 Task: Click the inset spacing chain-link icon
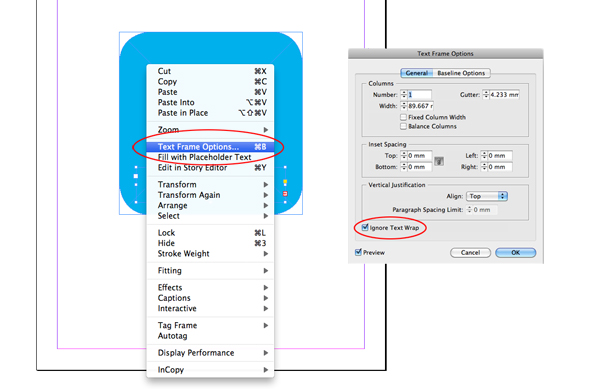click(x=439, y=161)
